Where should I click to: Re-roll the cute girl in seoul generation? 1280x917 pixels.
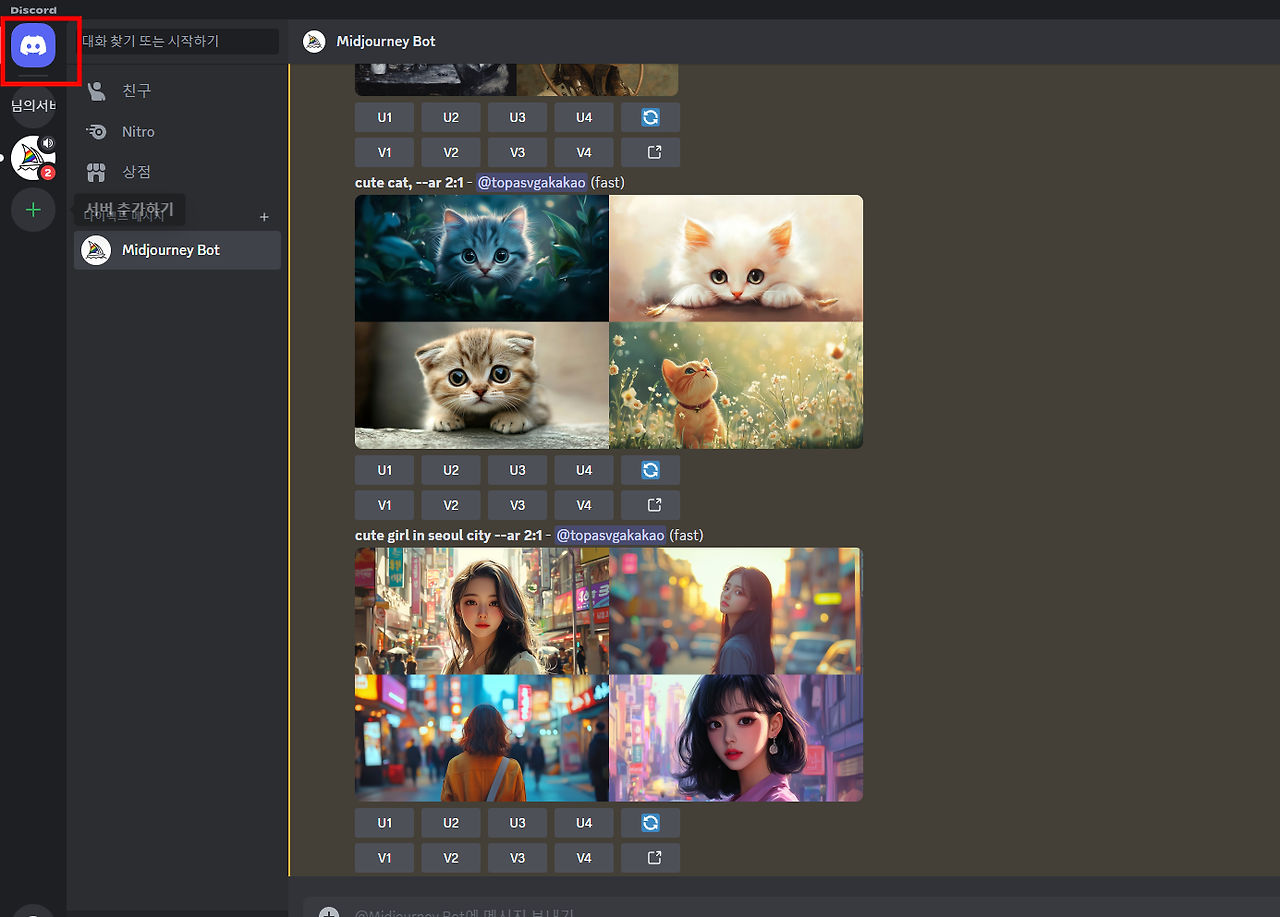coord(650,823)
